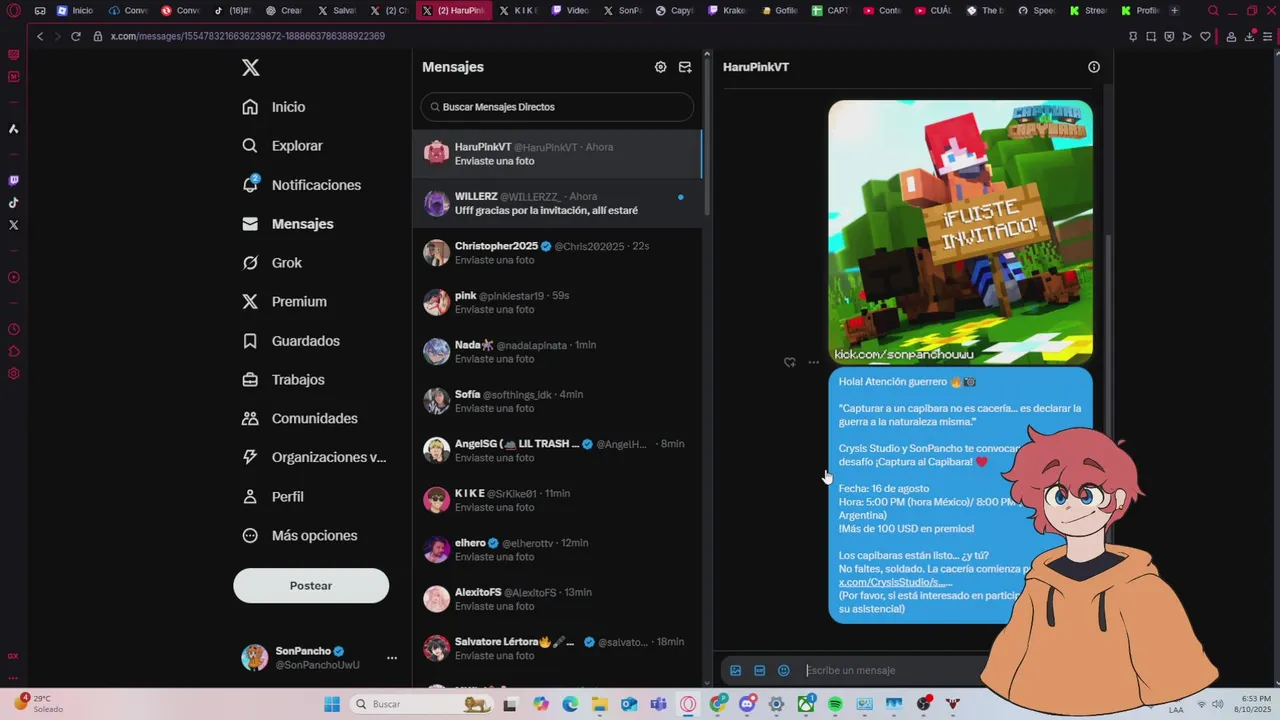Viewport: 1280px width, 720px height.
Task: Open AngelSG LIL TRASH conversation
Action: tap(557, 451)
